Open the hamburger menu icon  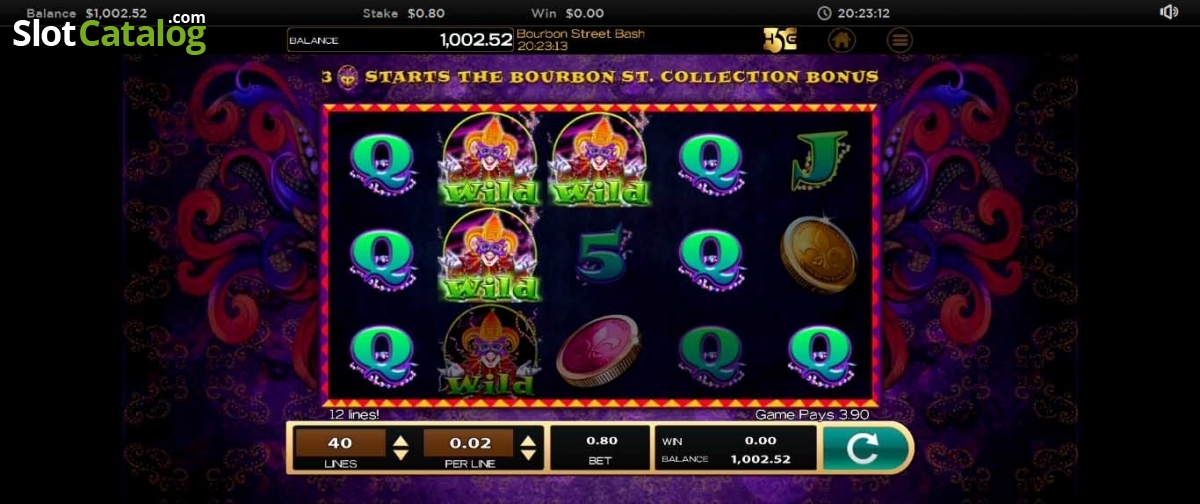900,40
